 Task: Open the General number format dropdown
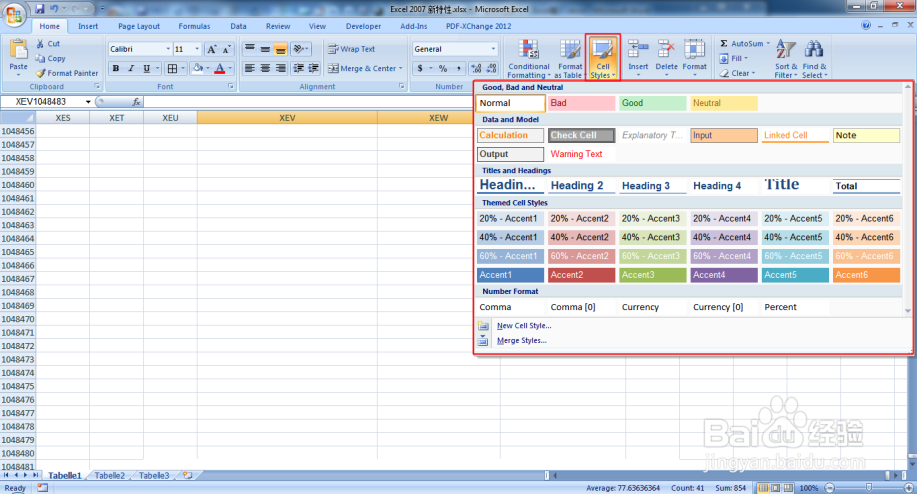click(x=493, y=49)
